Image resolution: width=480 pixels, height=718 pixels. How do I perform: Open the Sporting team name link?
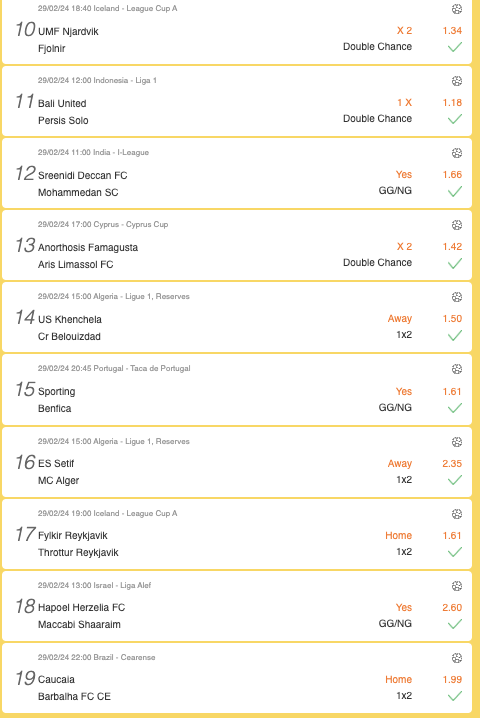[x=57, y=392]
